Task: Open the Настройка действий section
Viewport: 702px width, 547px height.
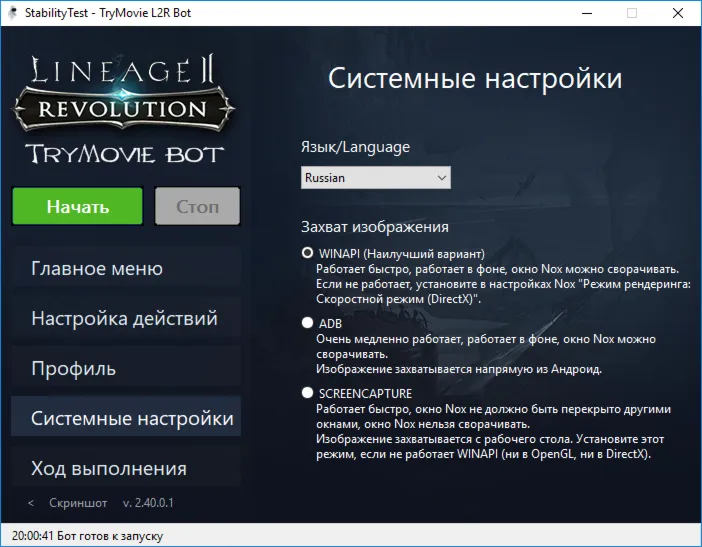Action: (126, 318)
